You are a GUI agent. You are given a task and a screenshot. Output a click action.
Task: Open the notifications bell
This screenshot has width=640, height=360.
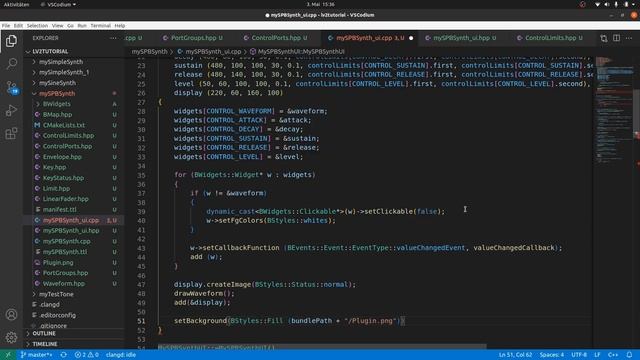(x=629, y=355)
